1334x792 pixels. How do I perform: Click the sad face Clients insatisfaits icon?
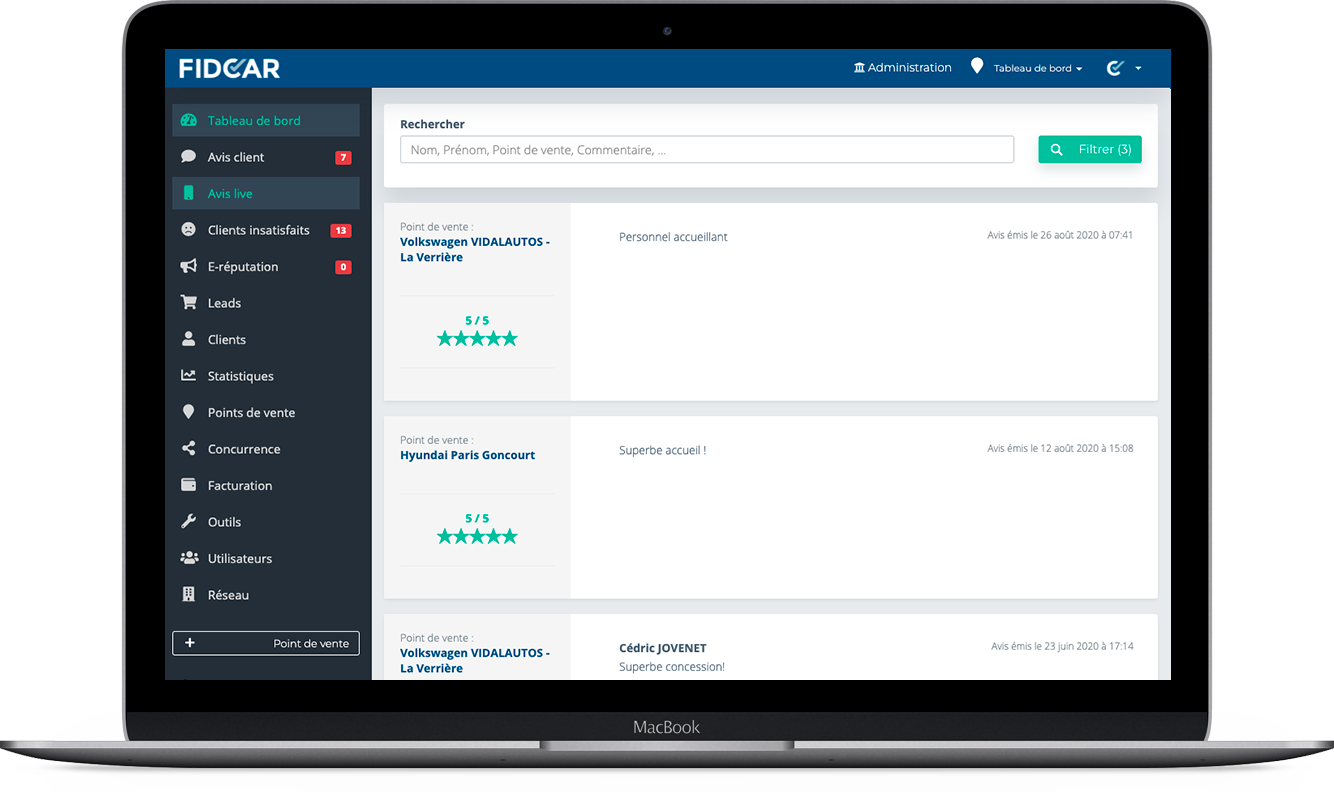pos(188,230)
